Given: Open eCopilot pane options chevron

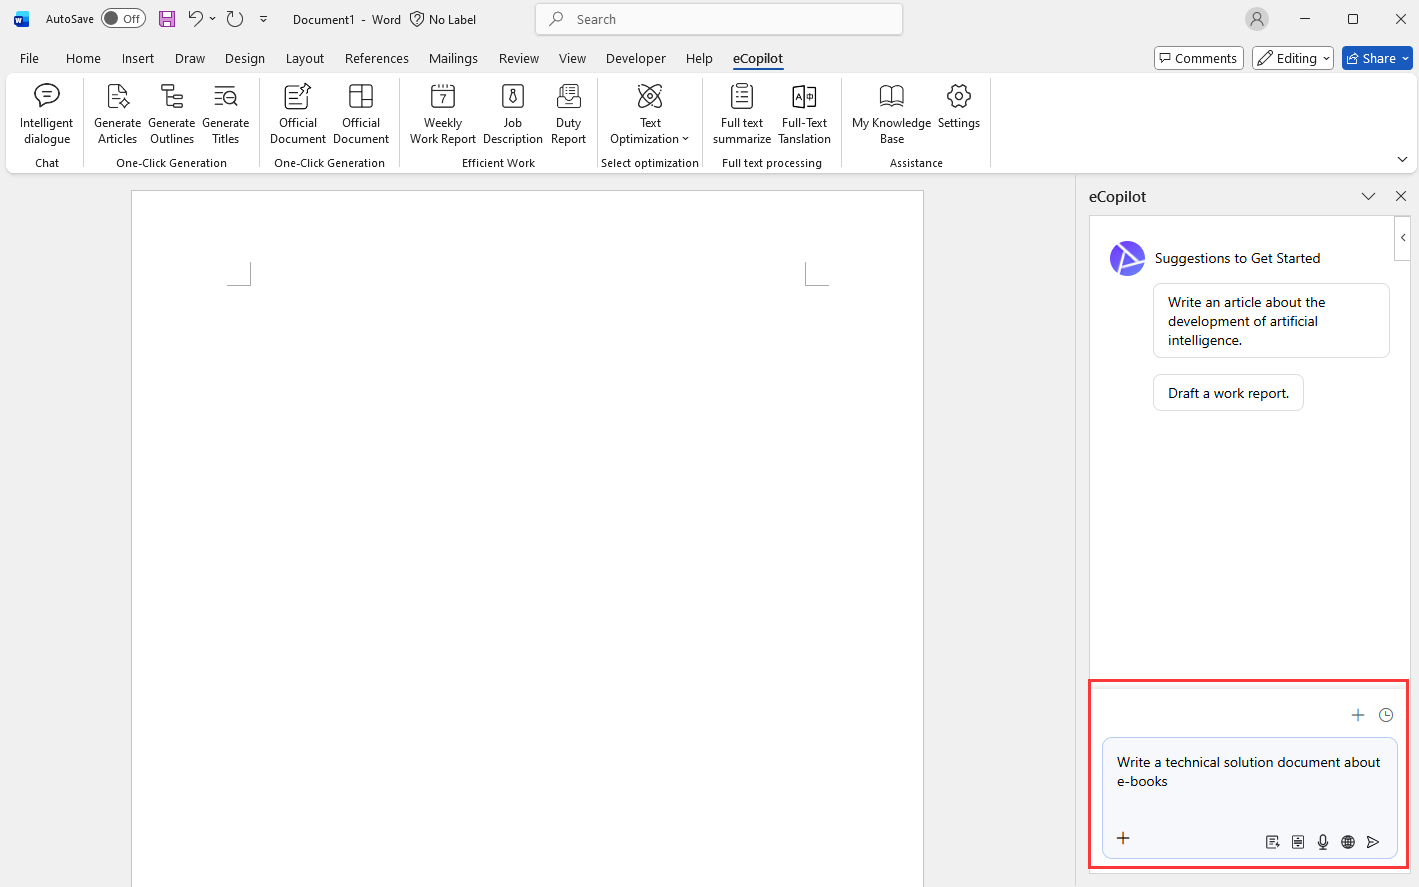Looking at the screenshot, I should tap(1368, 197).
